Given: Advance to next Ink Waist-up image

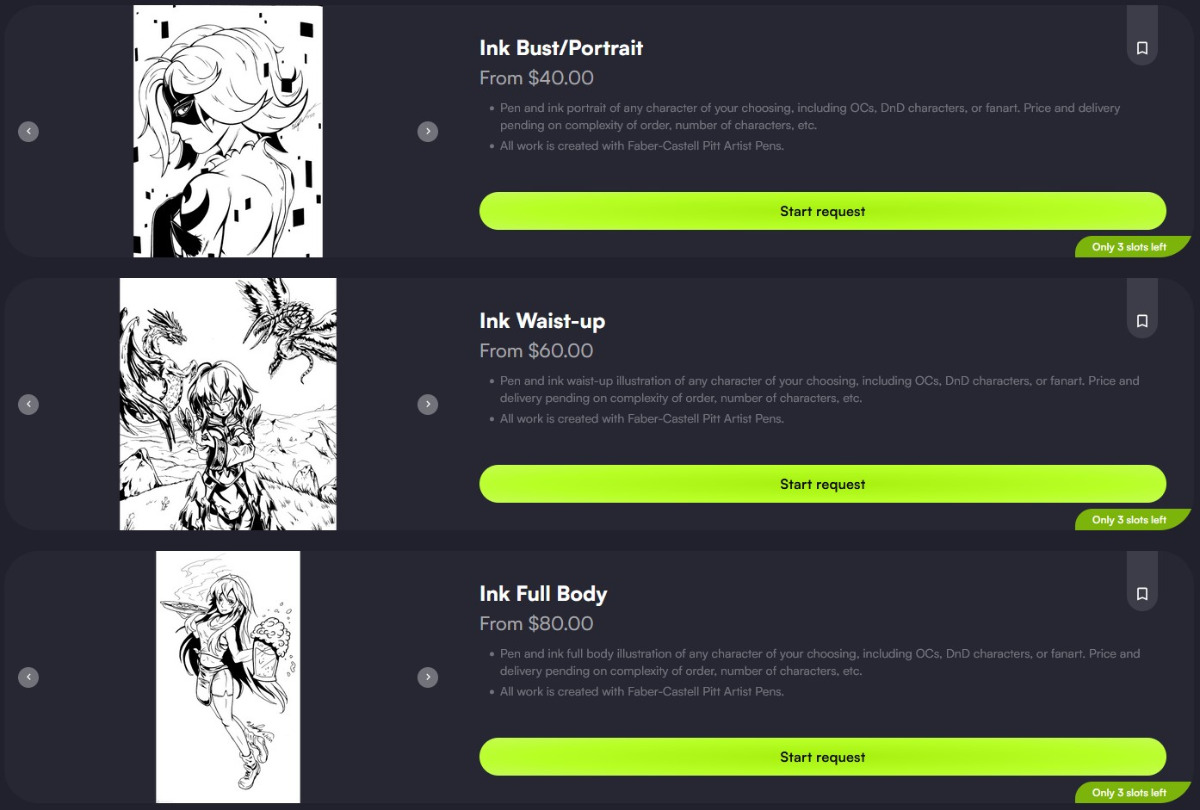Looking at the screenshot, I should click(x=428, y=404).
